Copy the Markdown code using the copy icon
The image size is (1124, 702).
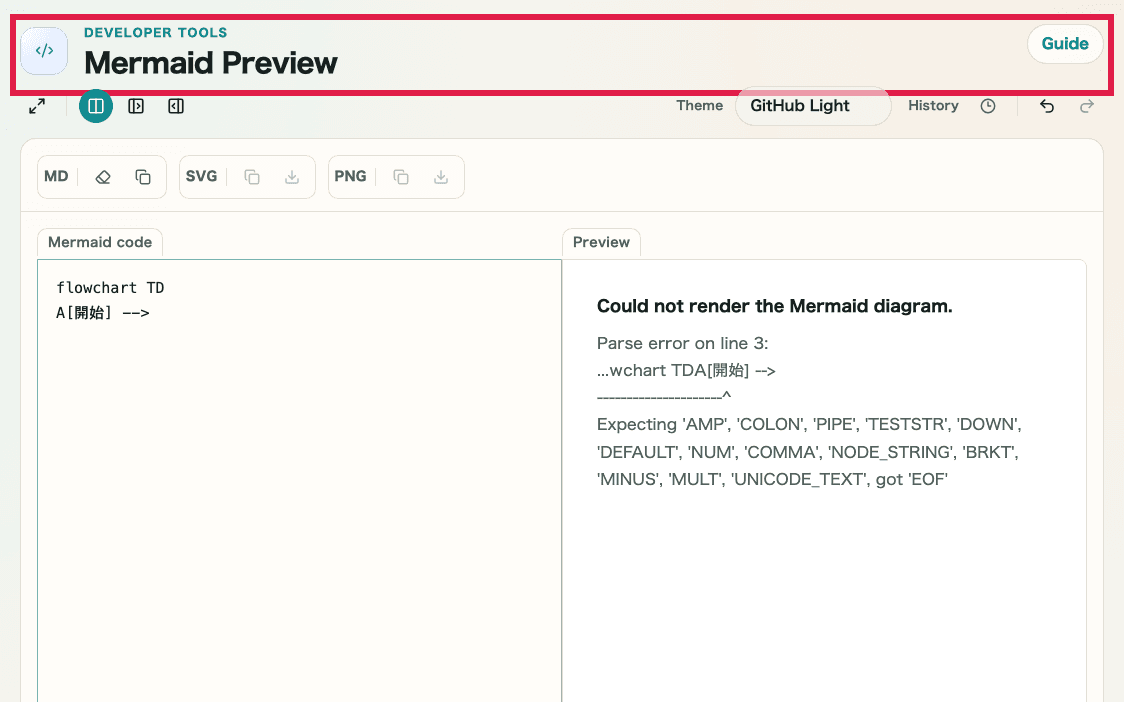point(142,176)
